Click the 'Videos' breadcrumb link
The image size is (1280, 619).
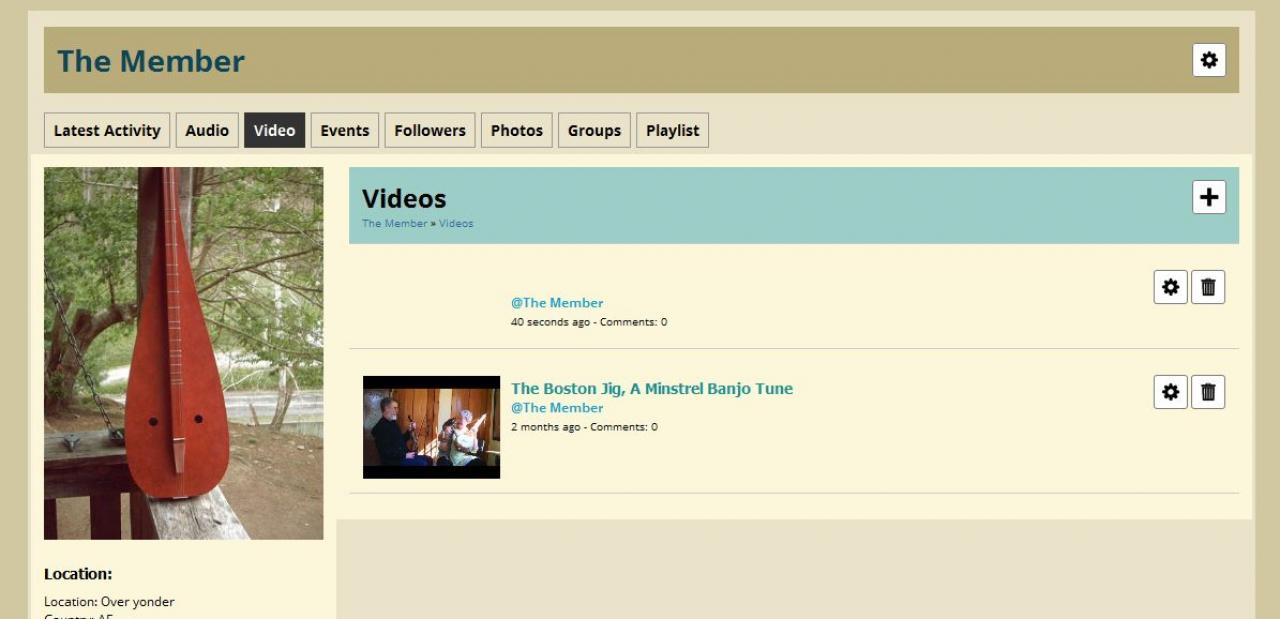[456, 223]
